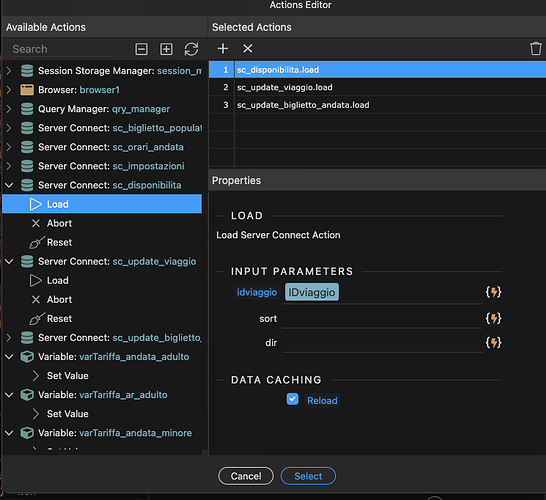The image size is (546, 500).
Task: Collapse the varTariffa_andata_adulto variable node
Action: click(9, 357)
